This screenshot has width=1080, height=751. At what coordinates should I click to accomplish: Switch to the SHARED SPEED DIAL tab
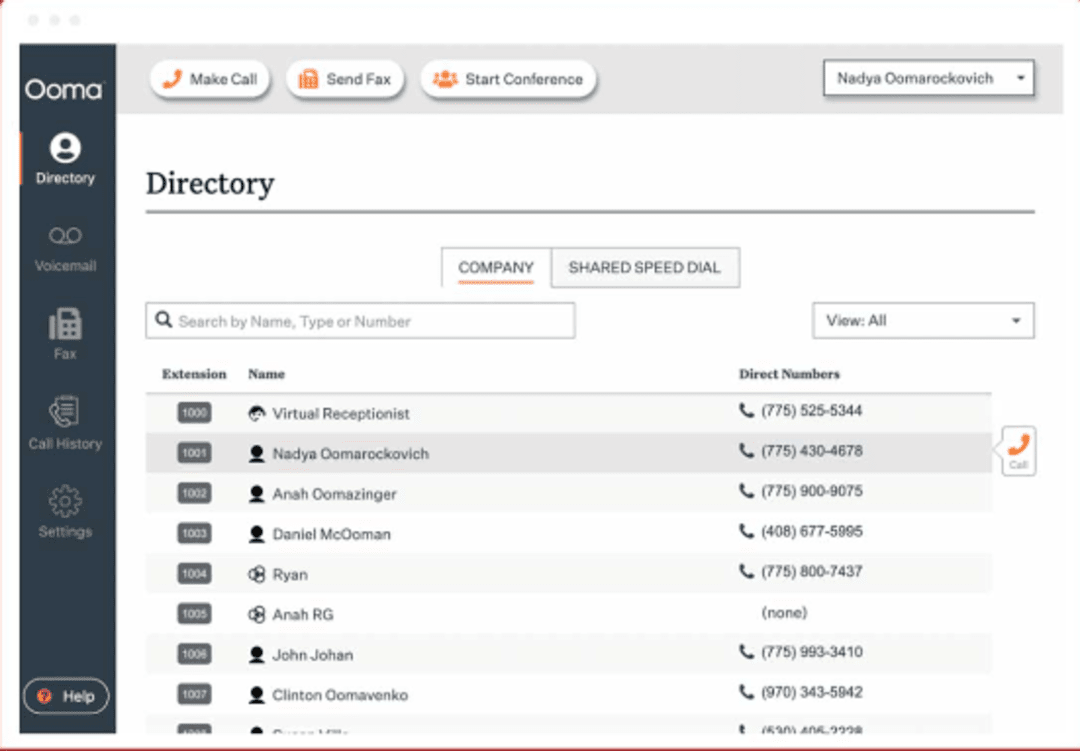[645, 267]
